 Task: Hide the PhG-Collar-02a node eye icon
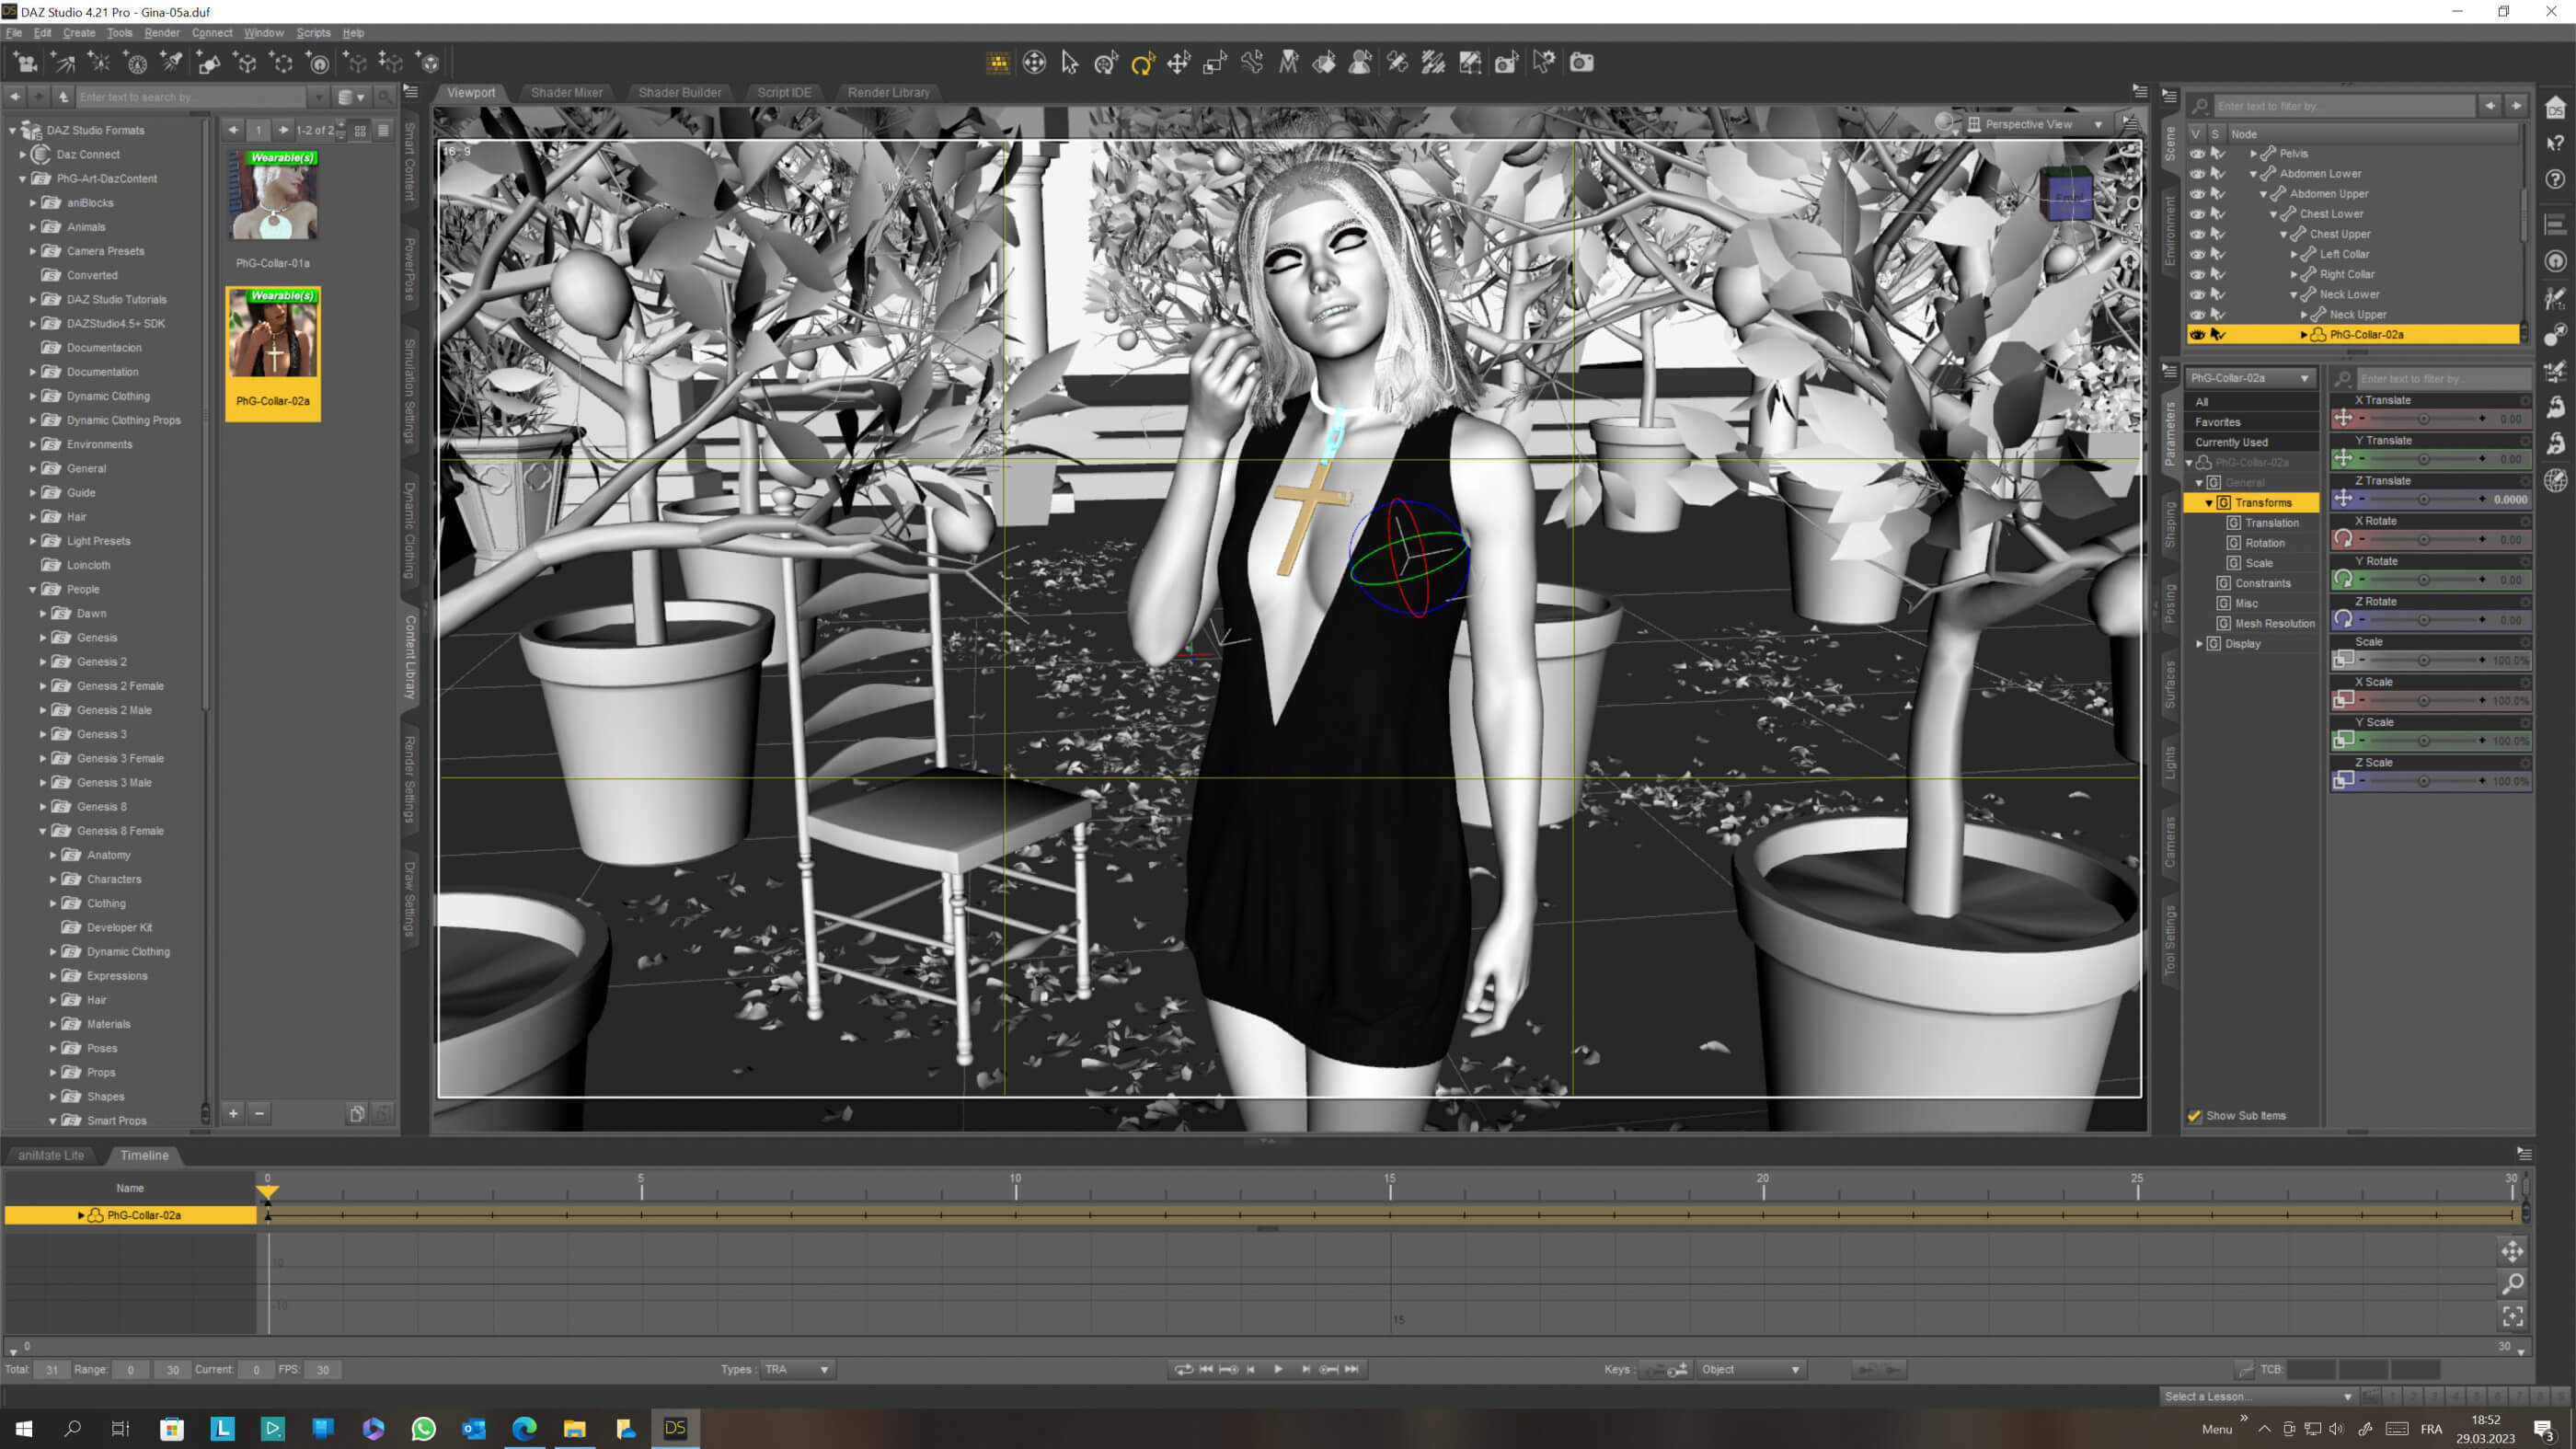click(x=2197, y=335)
